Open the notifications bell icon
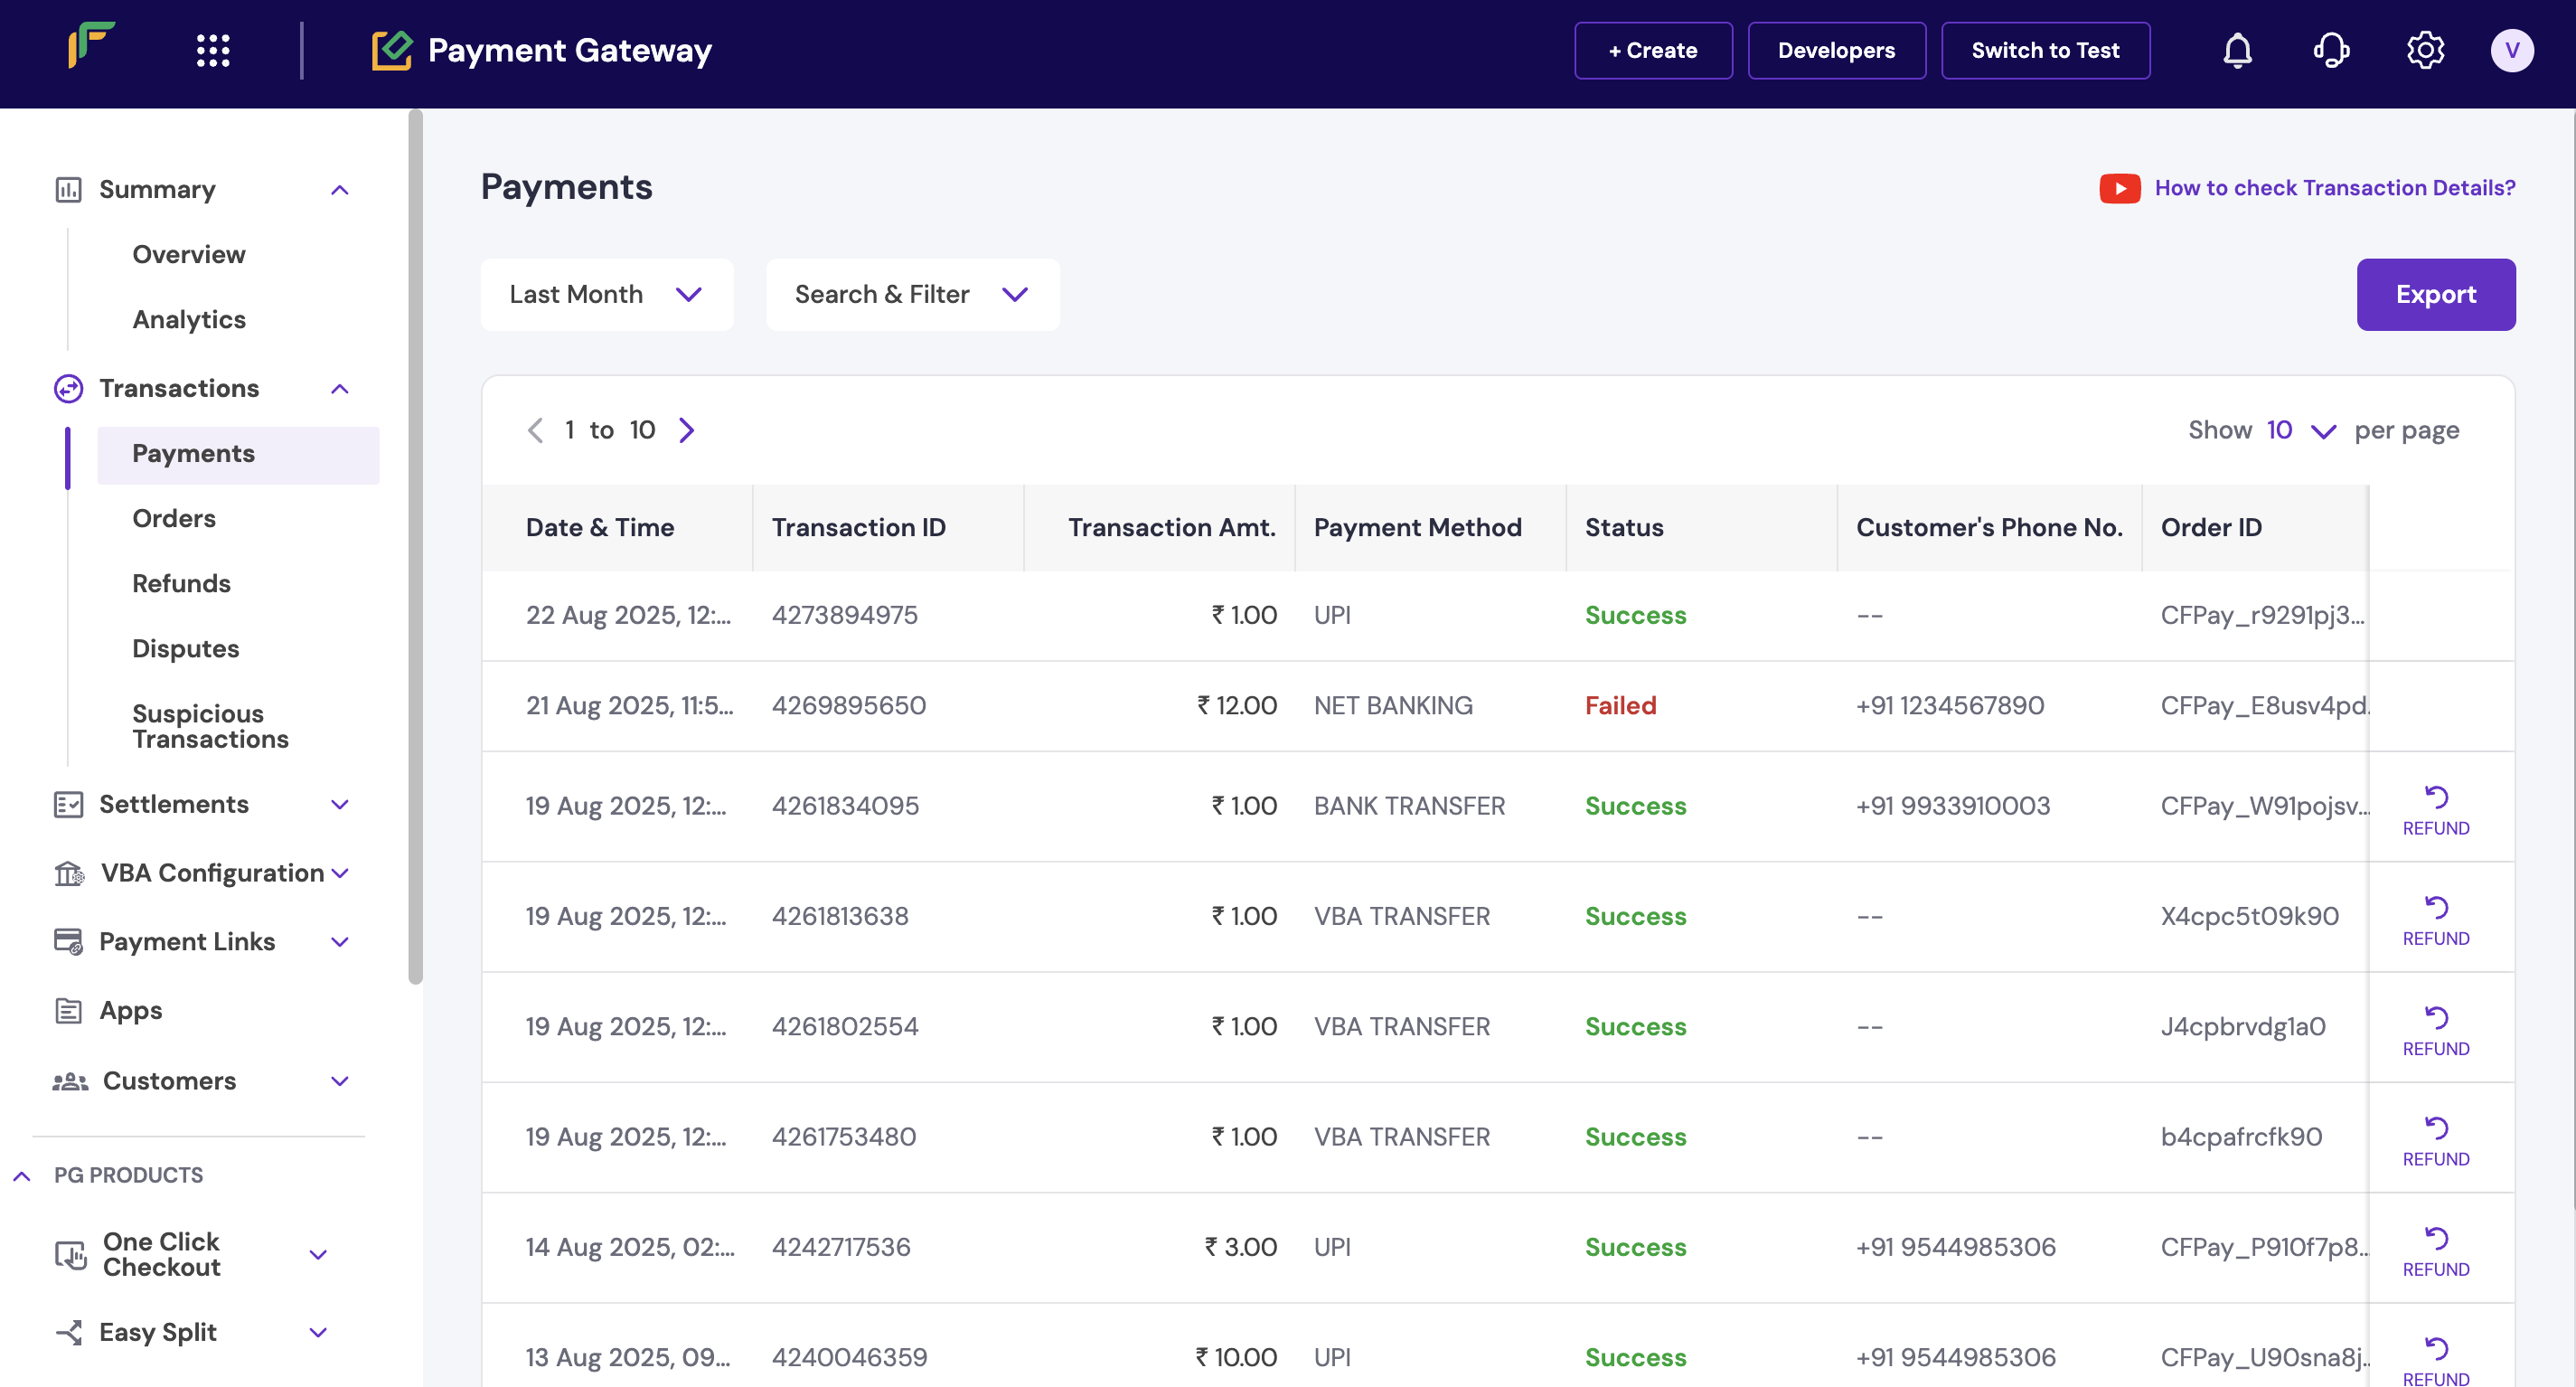 pos(2237,50)
